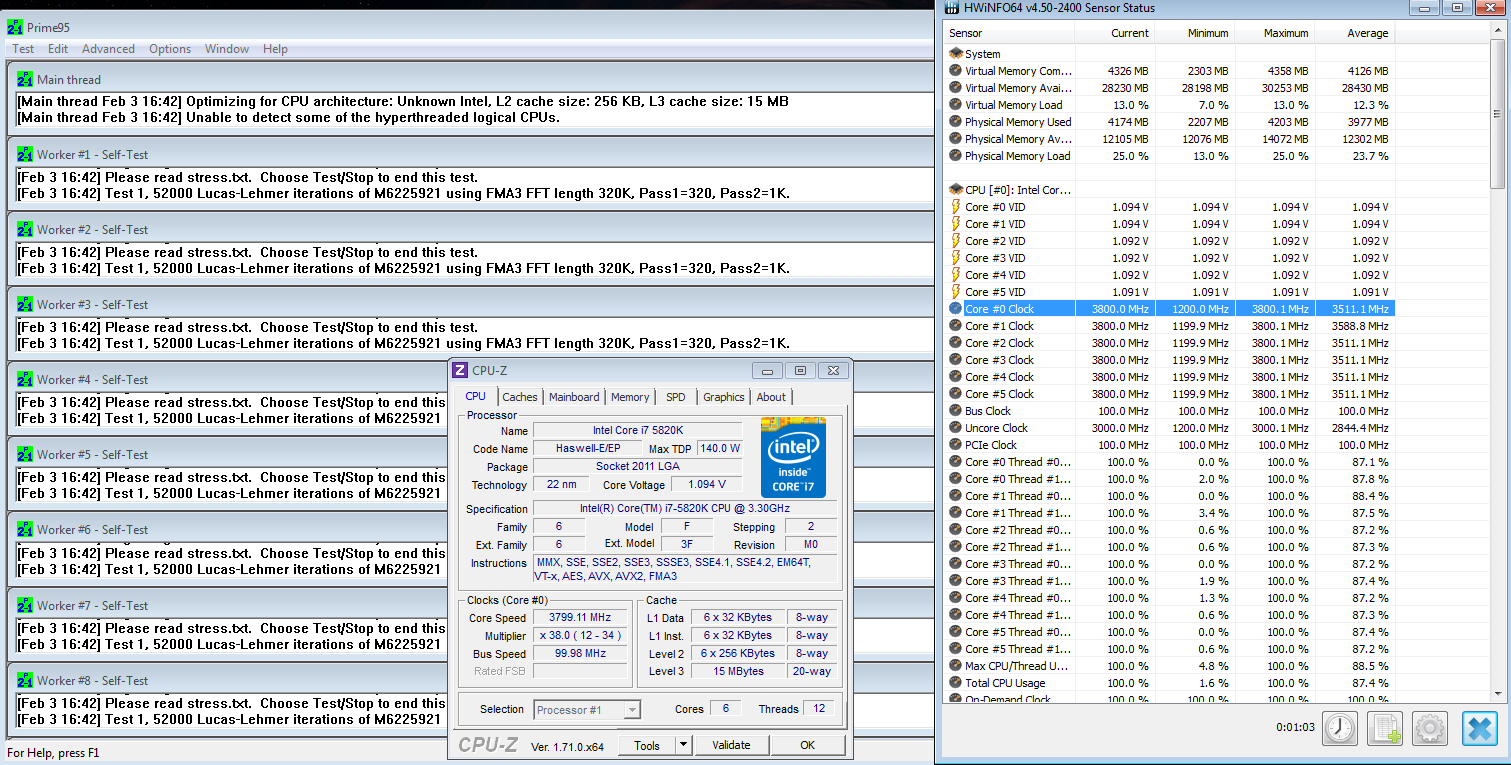Switch to the Caches tab in CPU-Z

(520, 397)
